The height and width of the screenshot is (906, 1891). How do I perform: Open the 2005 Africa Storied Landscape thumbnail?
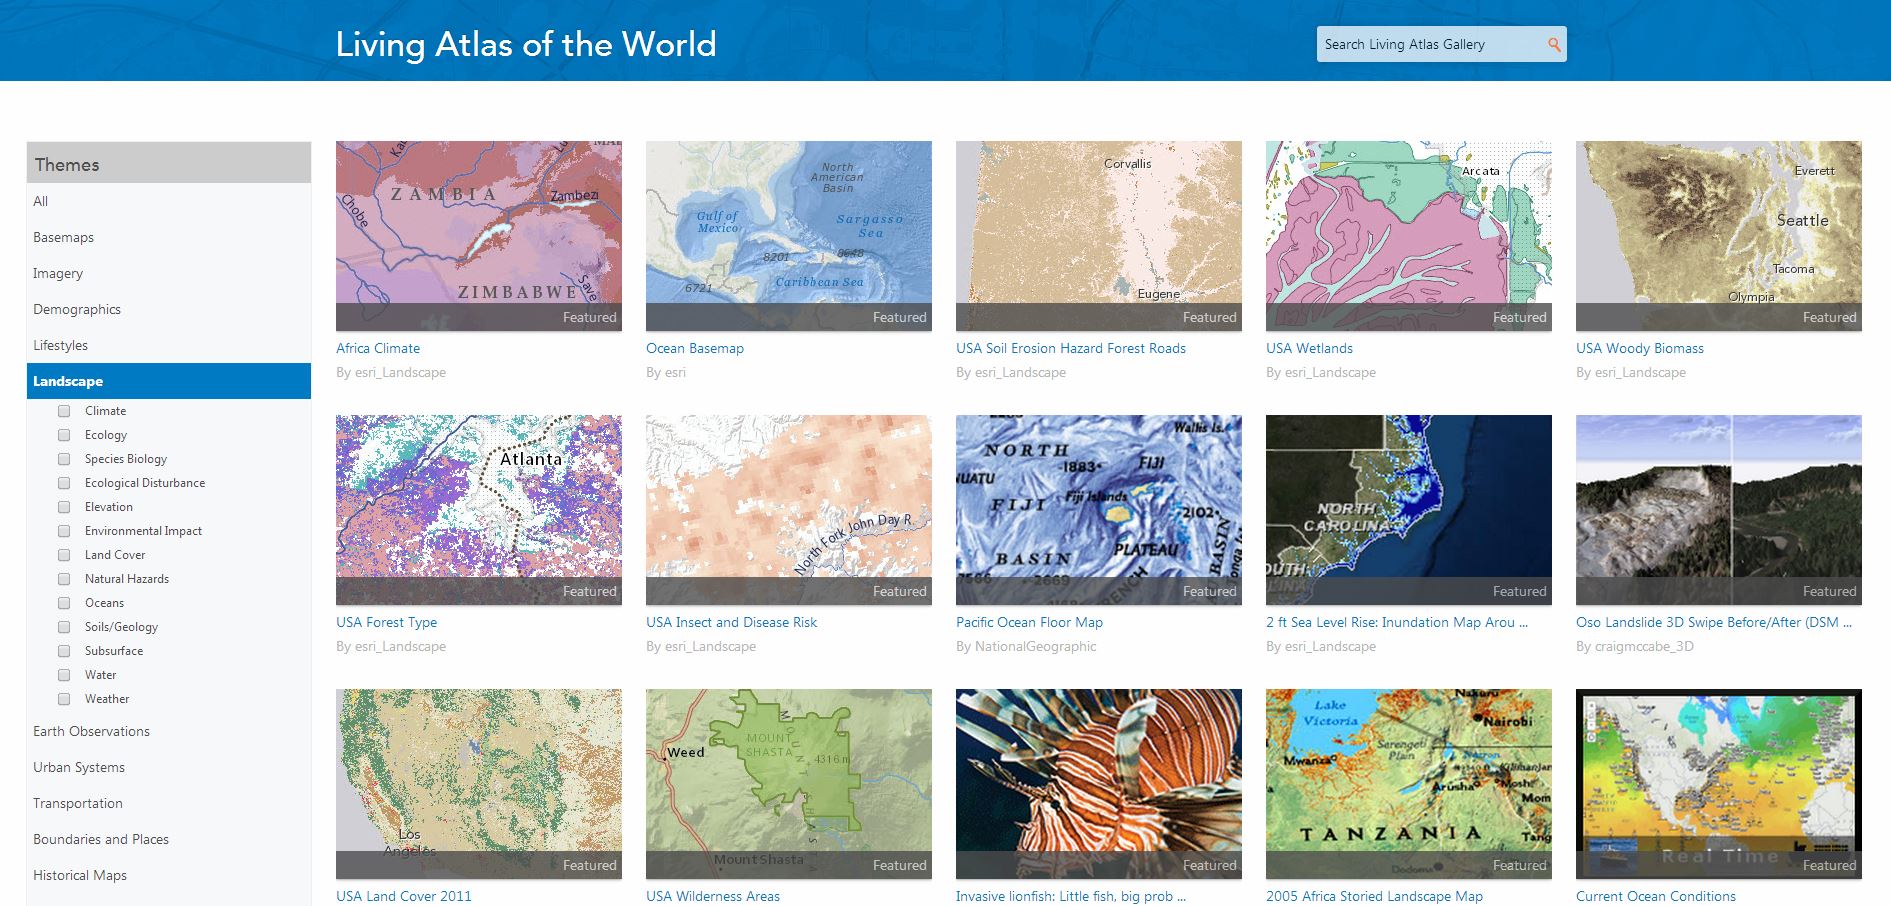[1409, 784]
